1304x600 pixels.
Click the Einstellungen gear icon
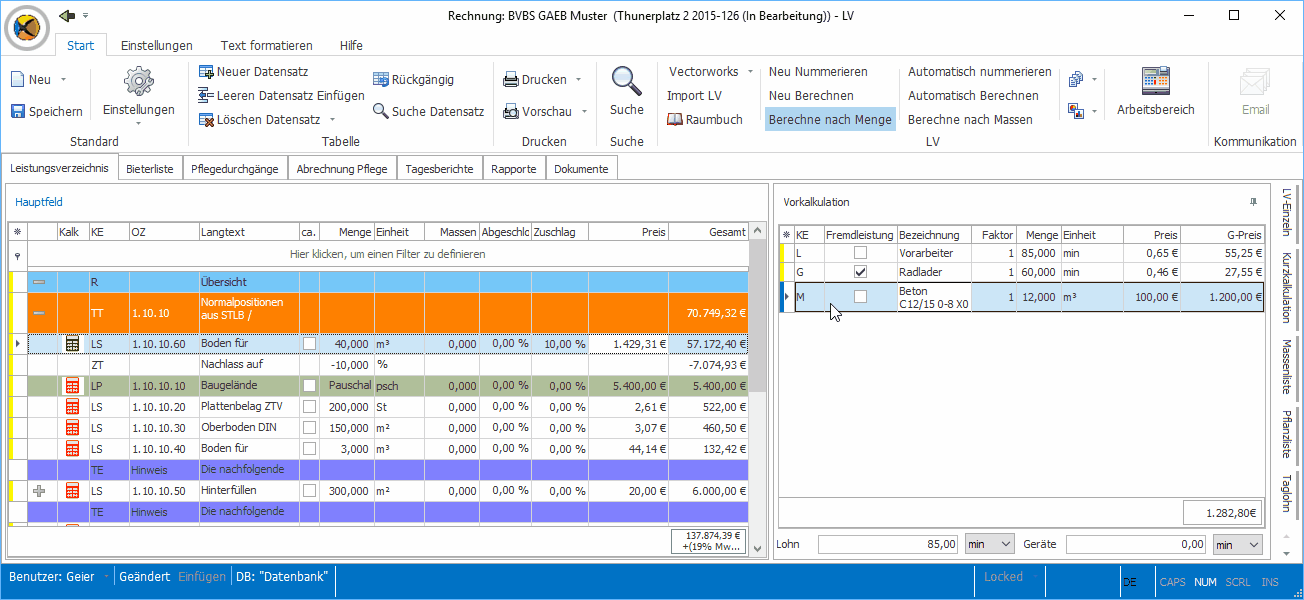pyautogui.click(x=138, y=82)
